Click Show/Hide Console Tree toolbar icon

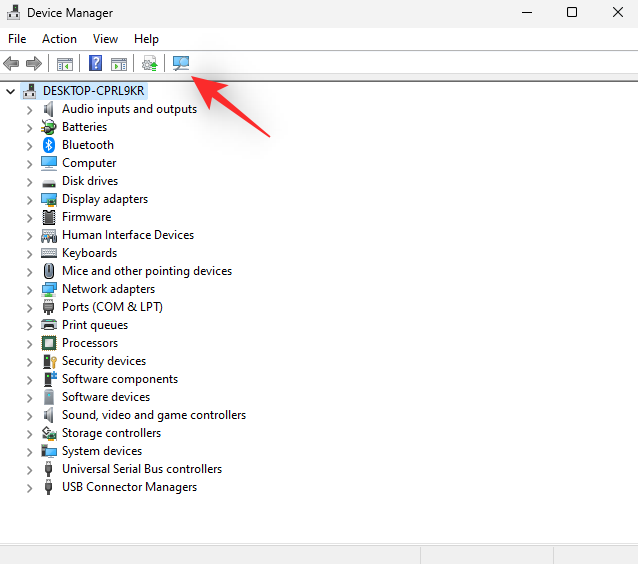[65, 64]
